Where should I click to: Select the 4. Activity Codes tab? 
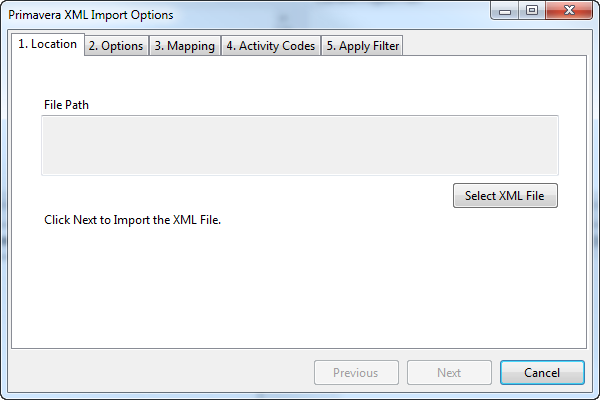[271, 46]
